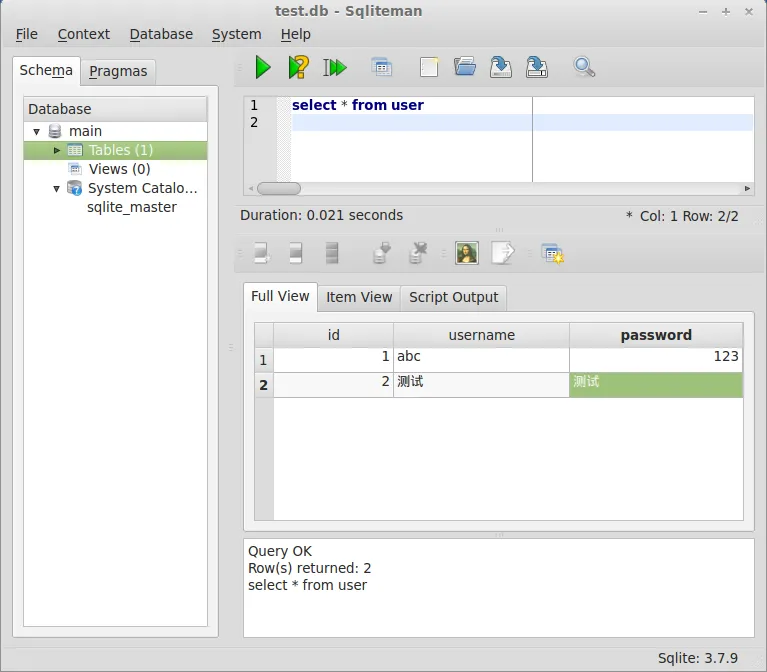Open BLOB image preview Mona Lisa icon
767x672 pixels.
pos(467,253)
